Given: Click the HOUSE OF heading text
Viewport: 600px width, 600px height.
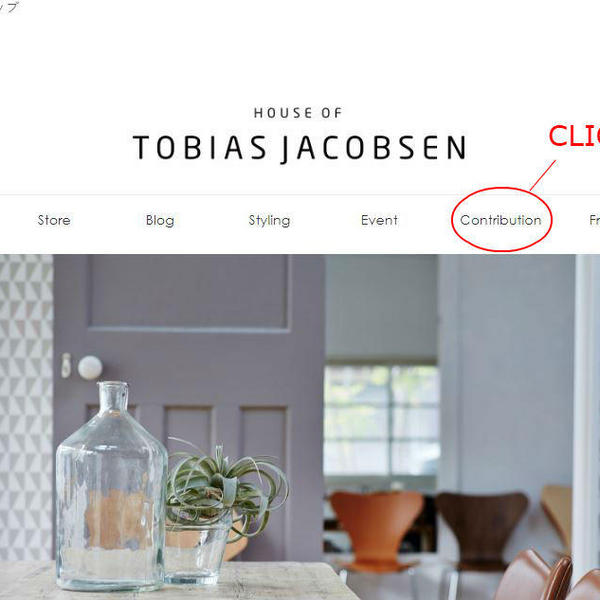Looking at the screenshot, I should point(298,113).
